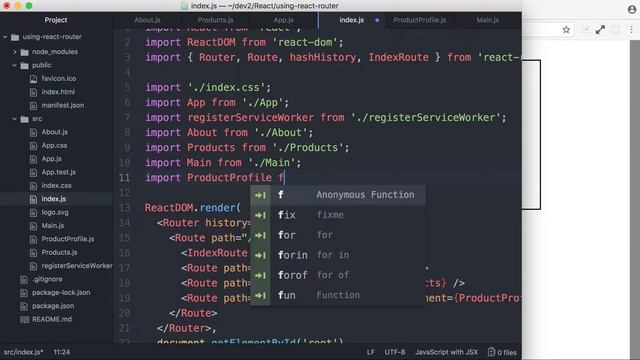Collapse the src folder
Screen dimensions: 640x360
[x=15, y=119]
